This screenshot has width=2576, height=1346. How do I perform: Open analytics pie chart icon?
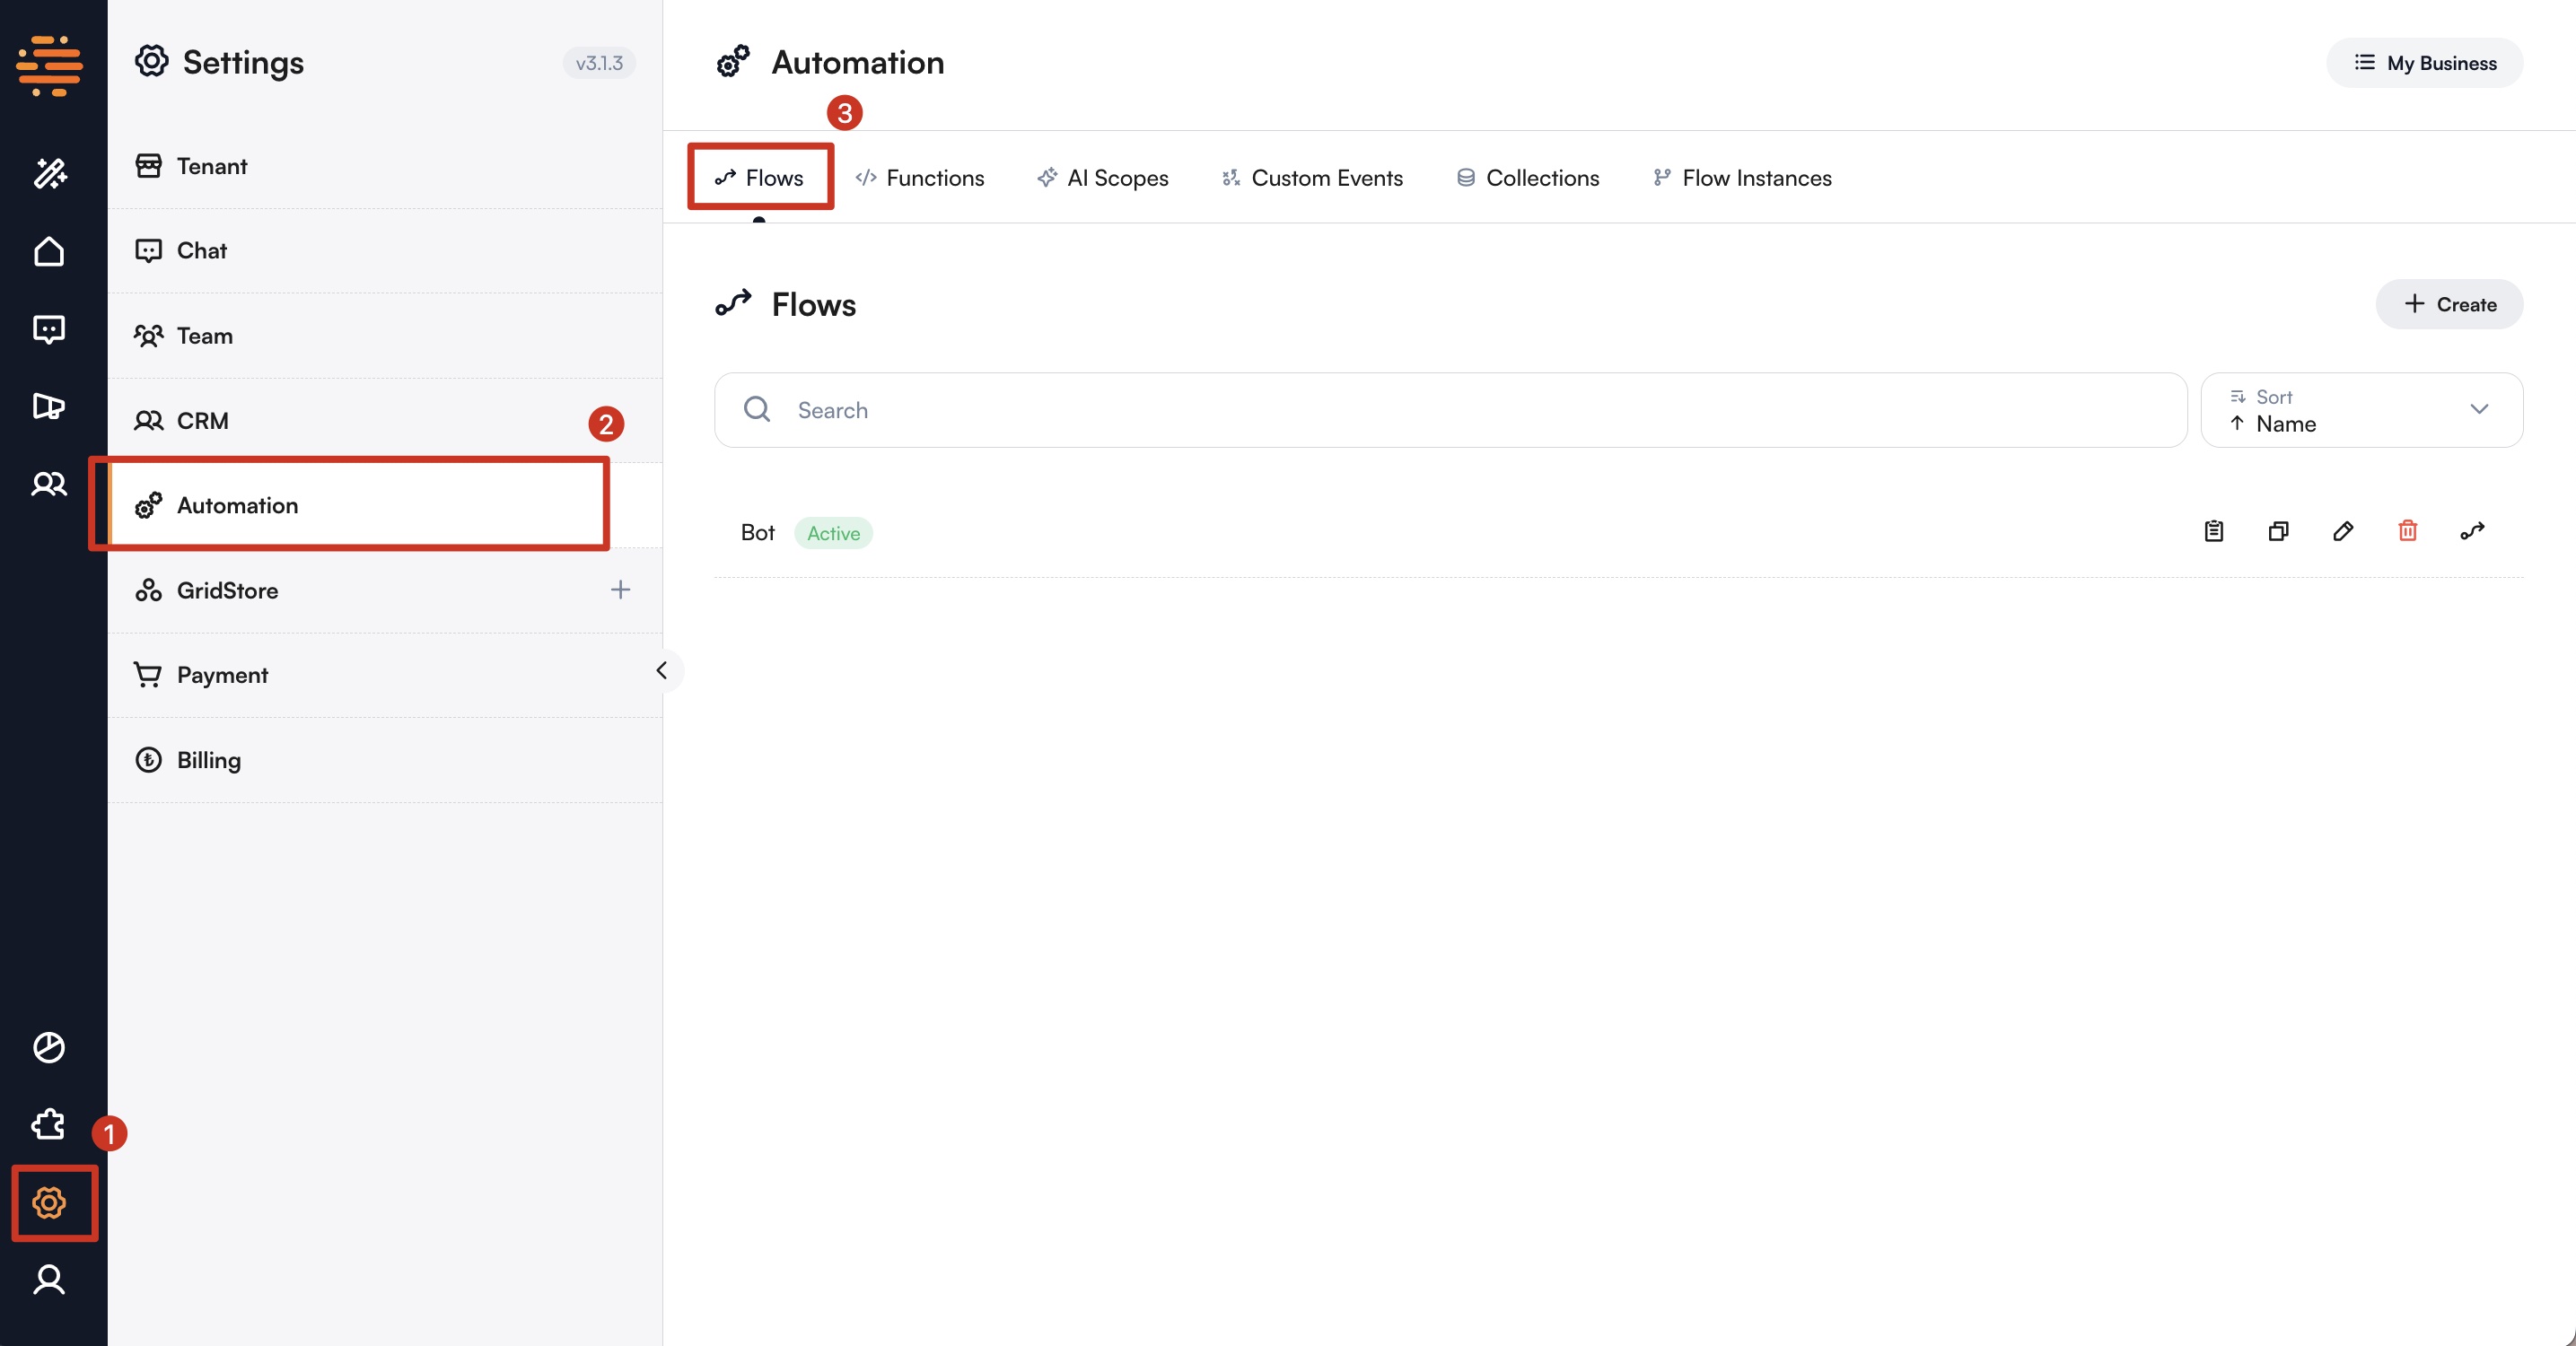[49, 1047]
